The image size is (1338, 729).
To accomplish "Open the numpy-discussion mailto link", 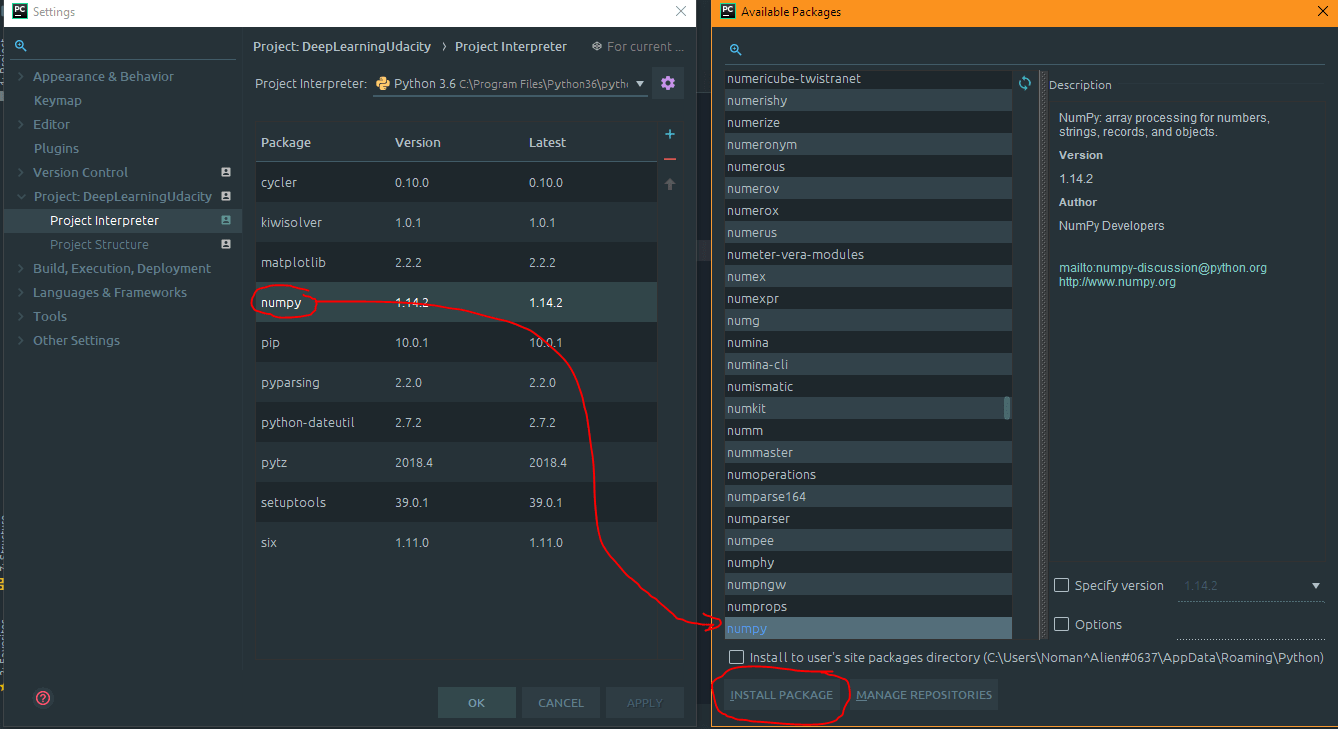I will coord(1163,268).
